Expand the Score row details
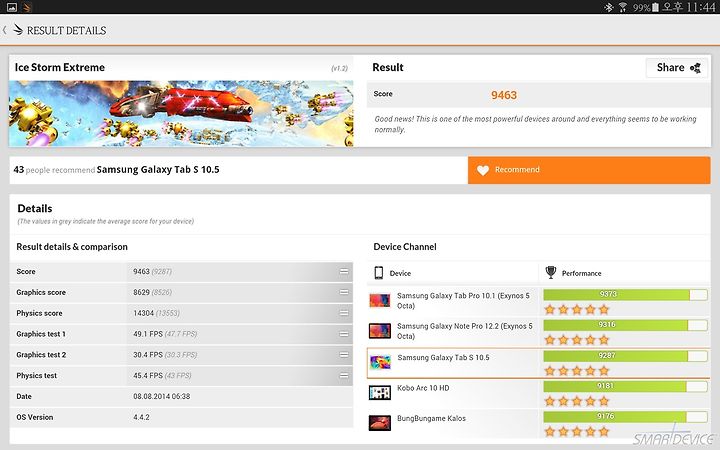The width and height of the screenshot is (720, 450). coord(343,272)
